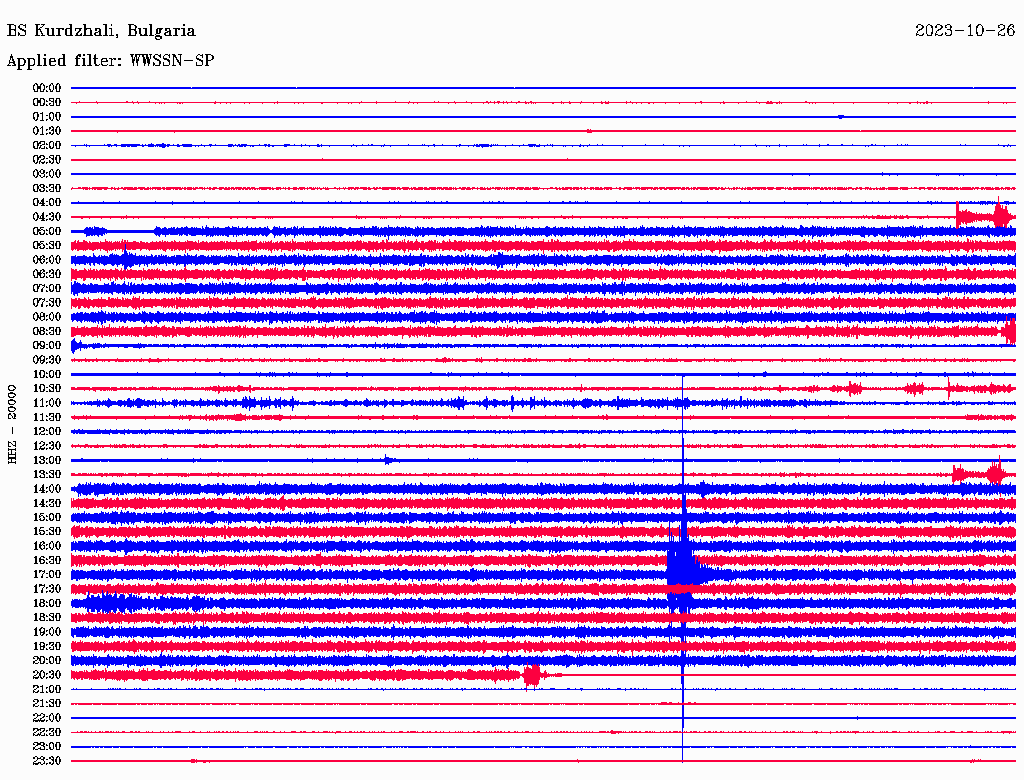Viewport: 1024px width, 780px height.
Task: Click the station title 'BS Kurdzhali, Bulgaria'
Action: point(101,31)
